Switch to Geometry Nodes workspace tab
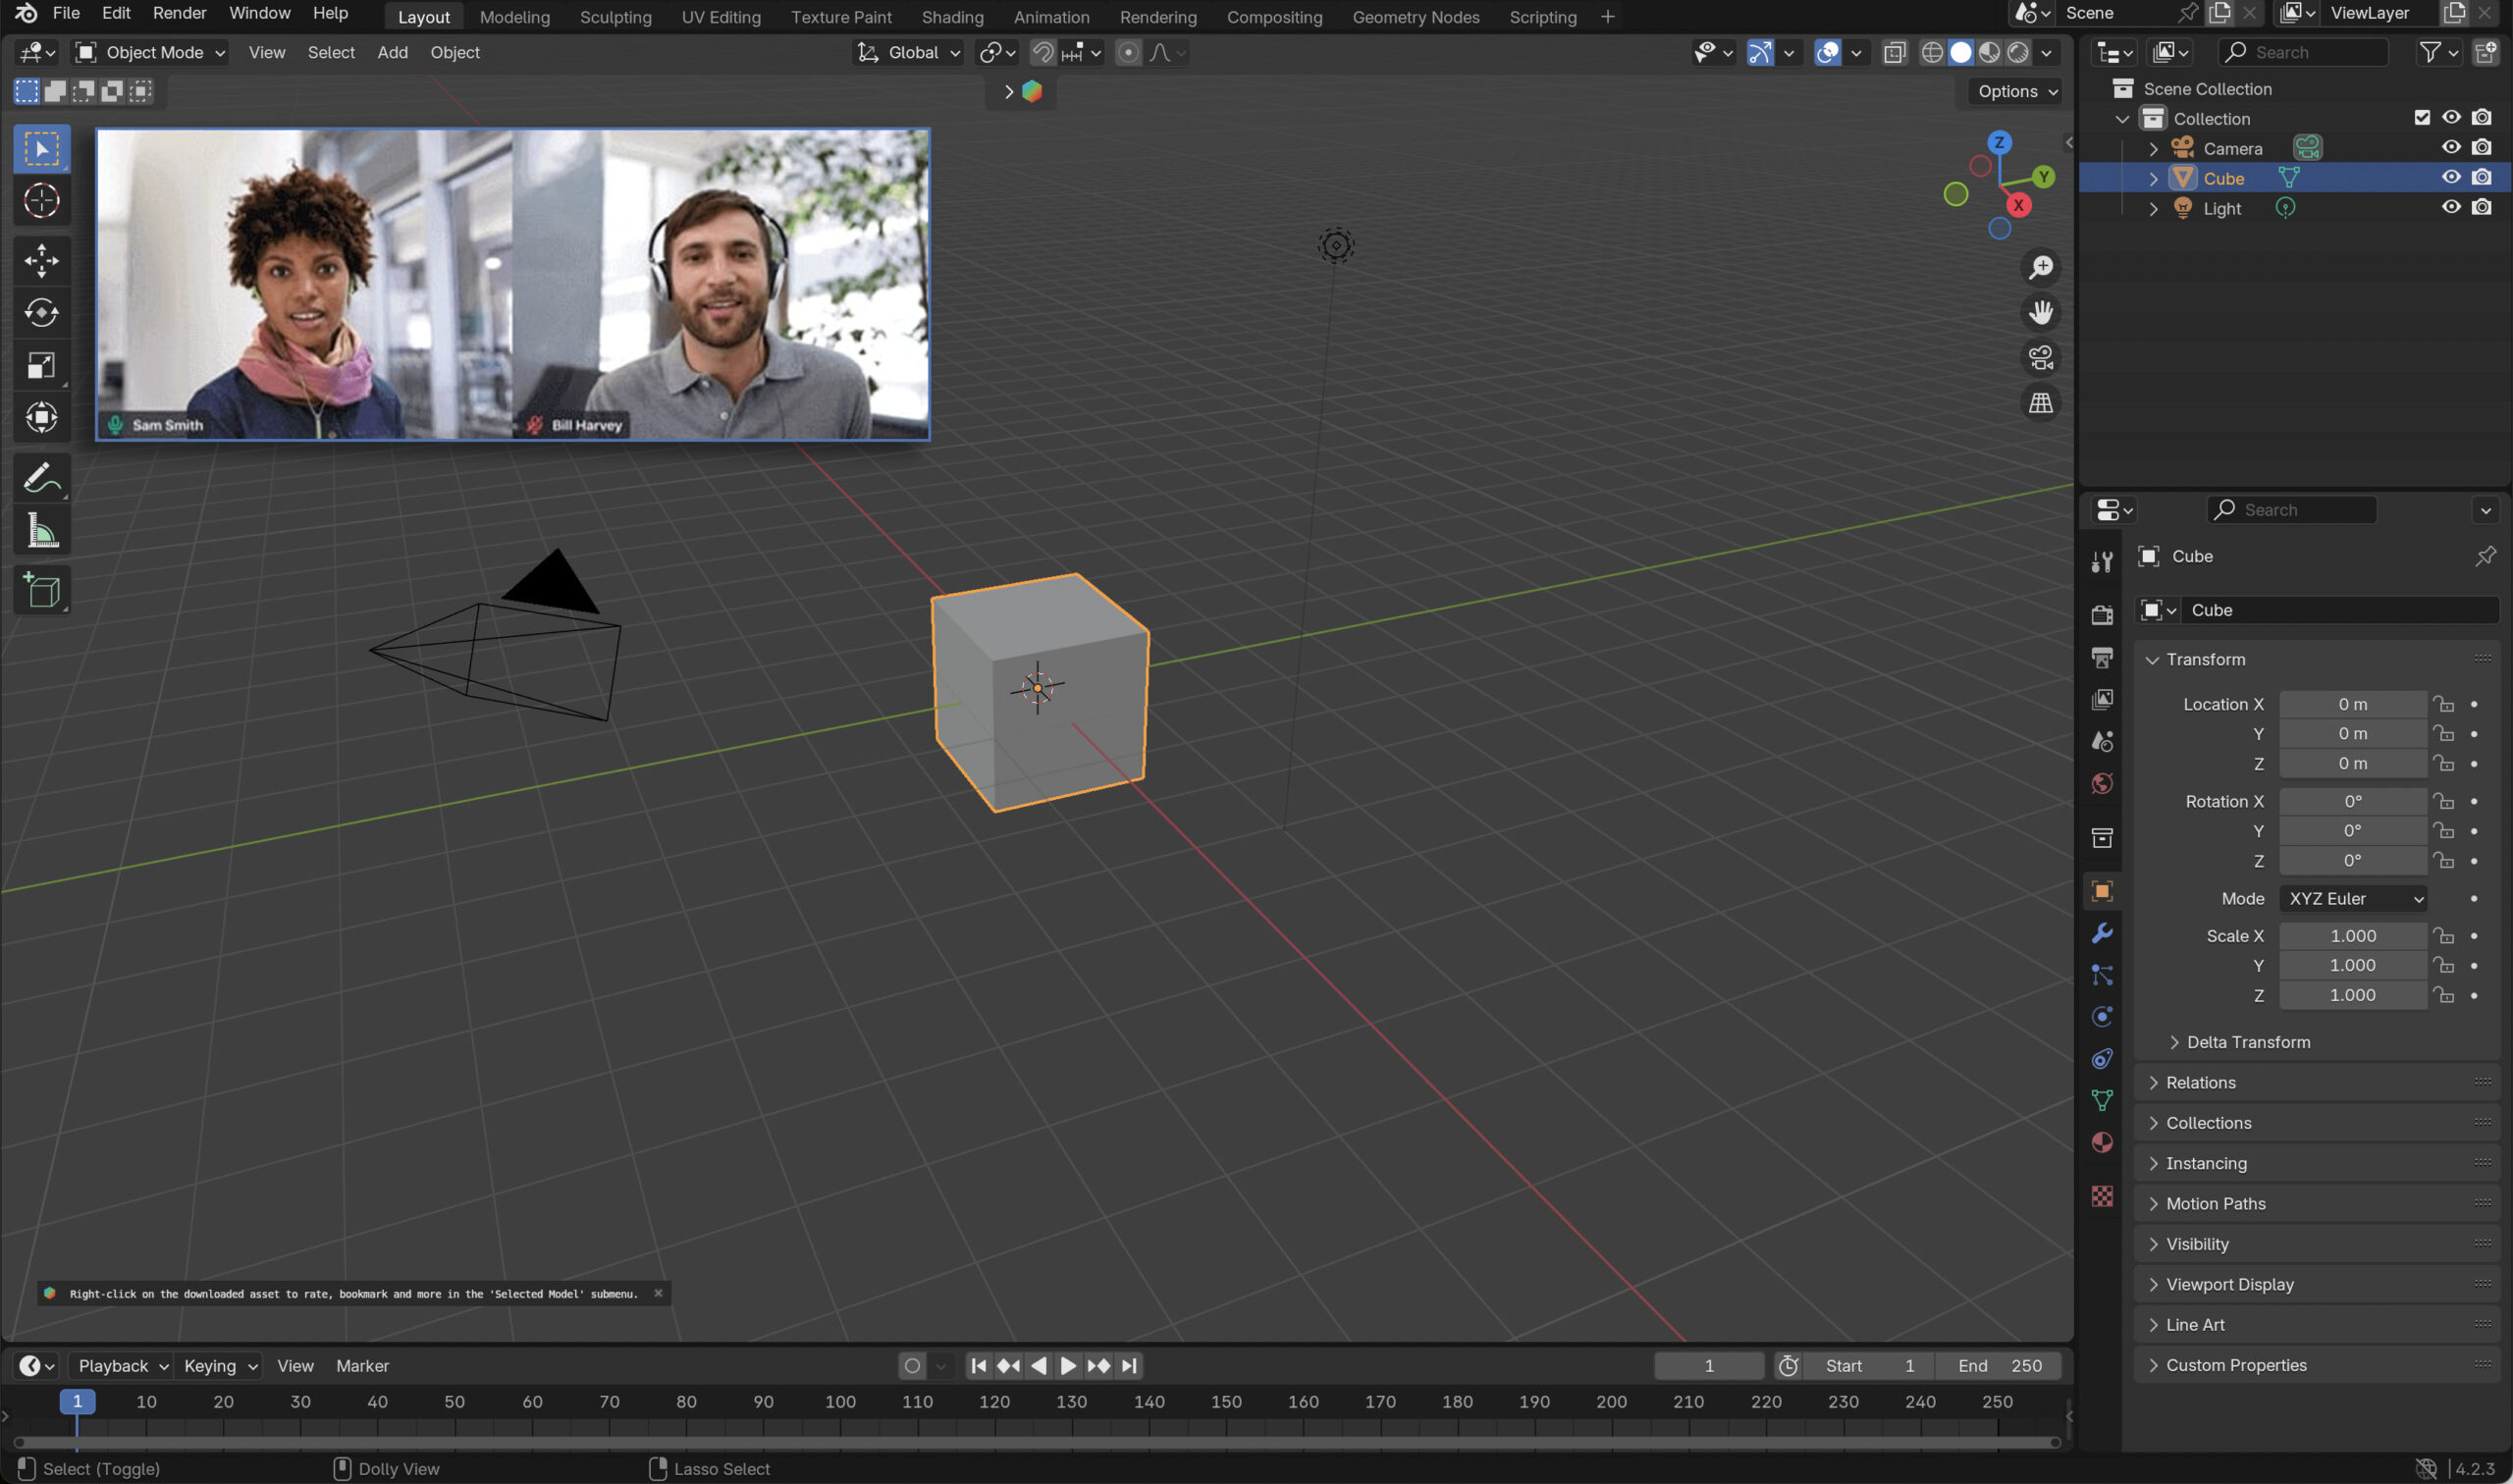 pos(1415,17)
